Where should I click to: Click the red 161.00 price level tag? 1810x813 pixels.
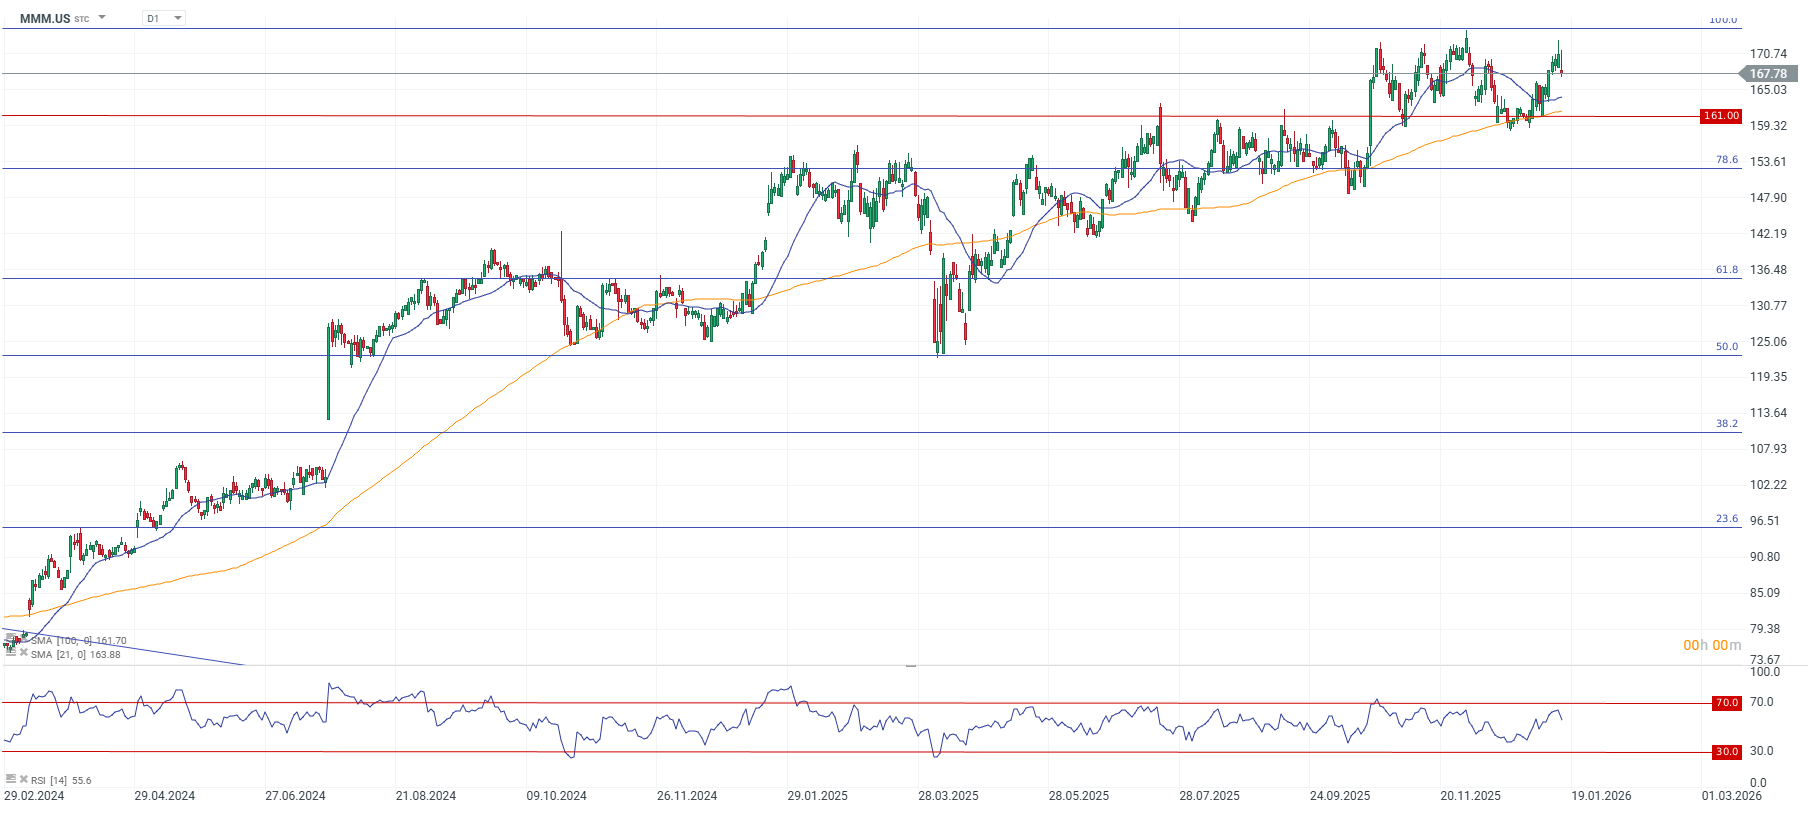[x=1721, y=116]
